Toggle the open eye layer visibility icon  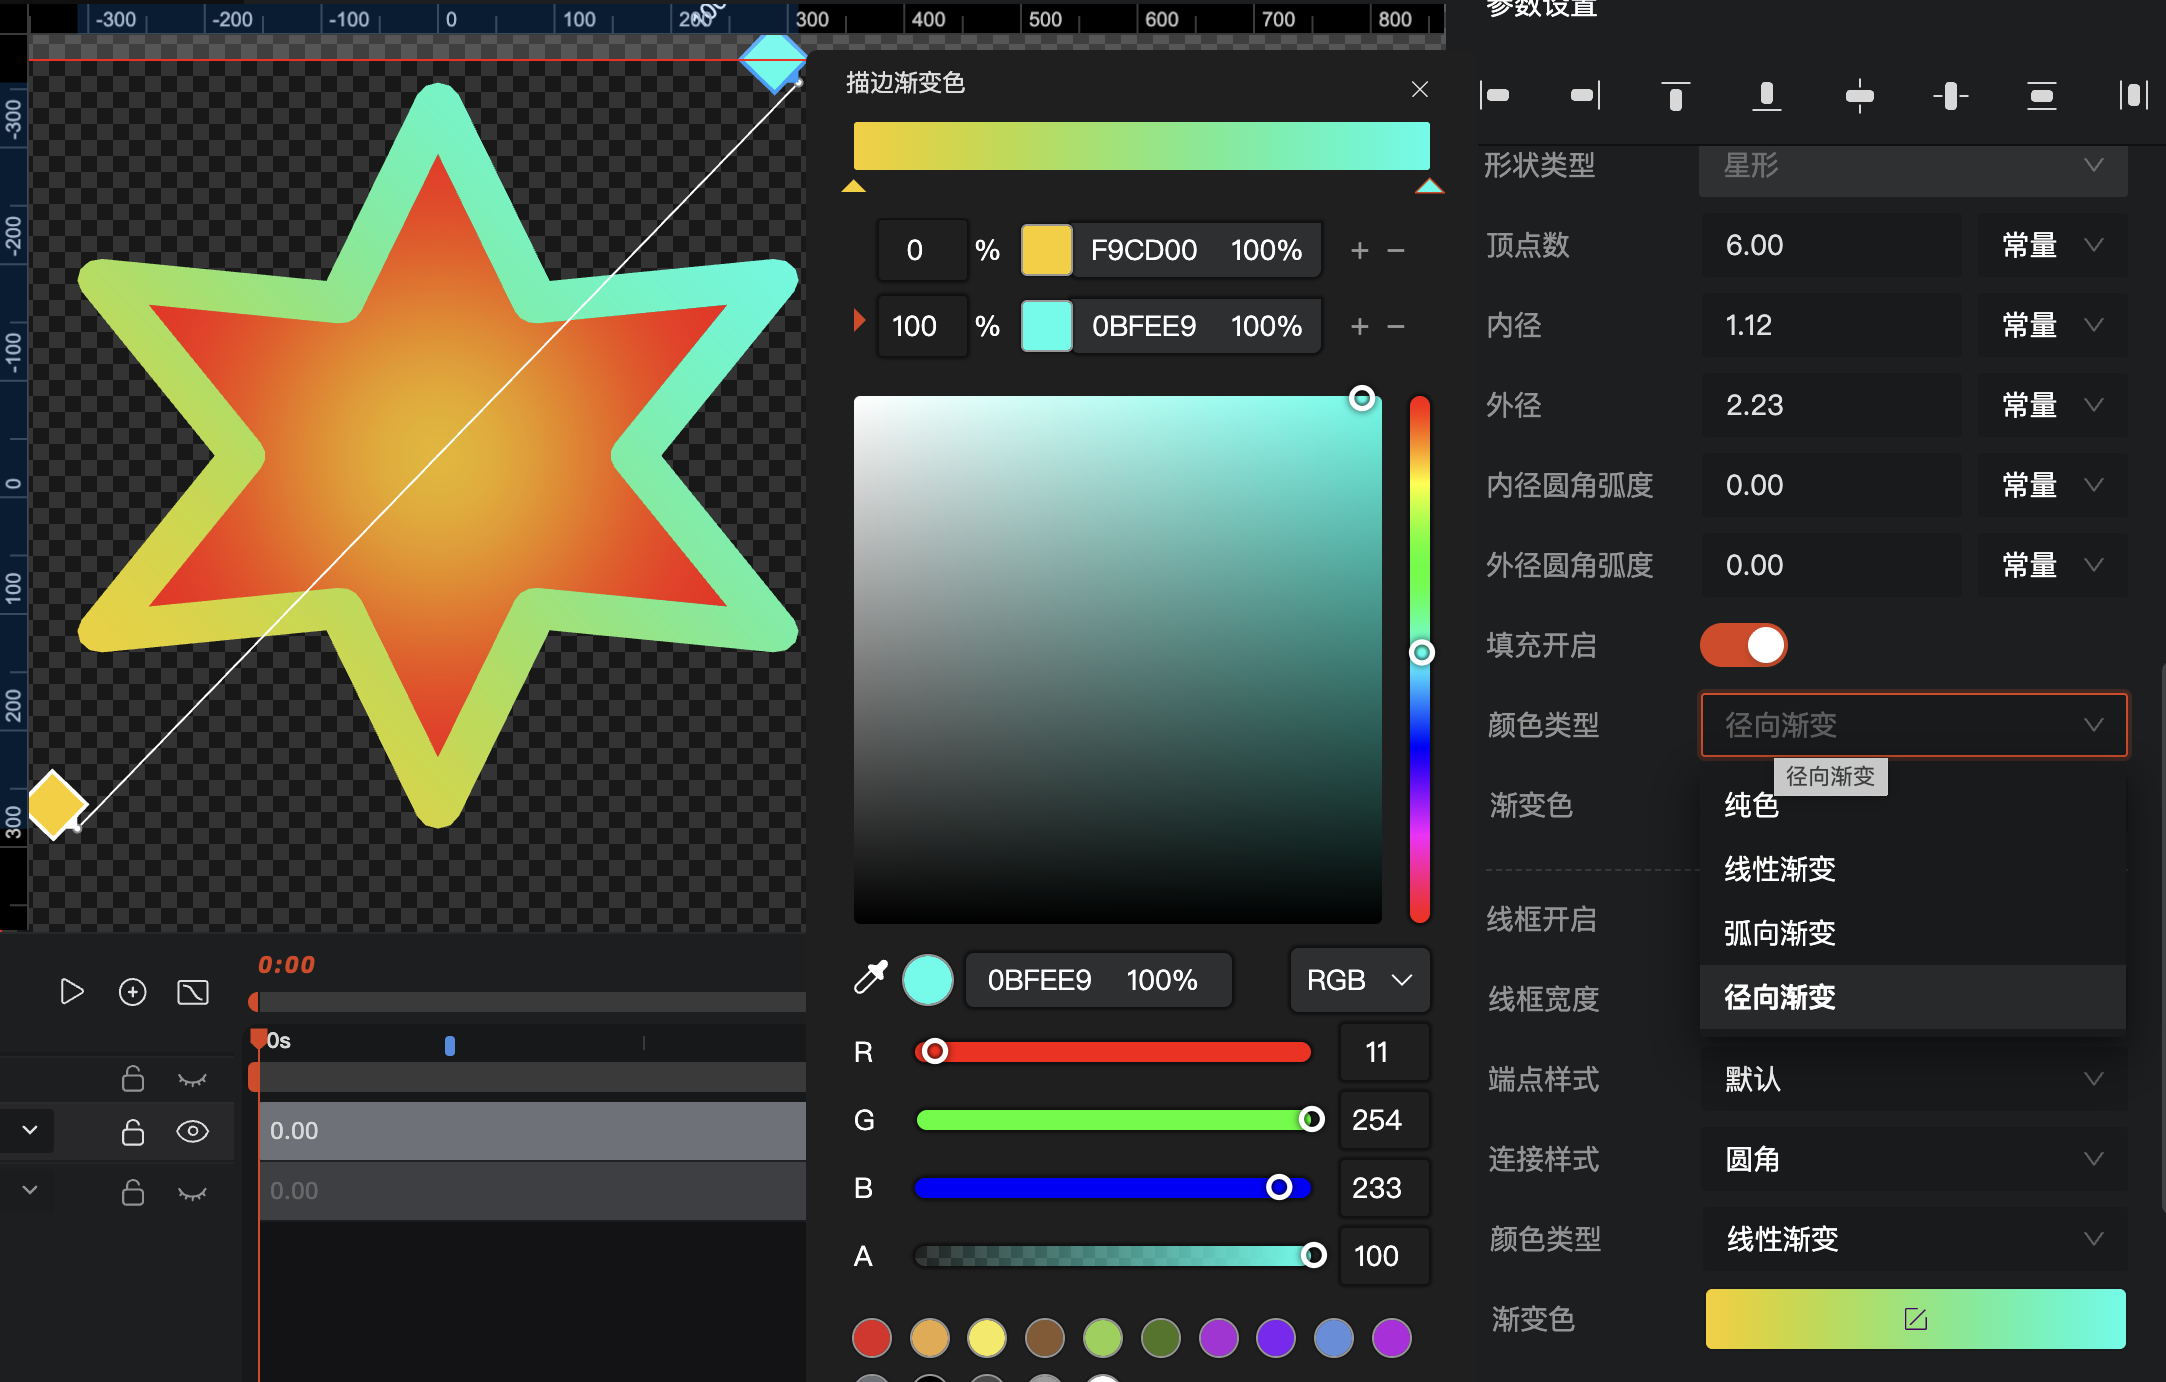click(192, 1131)
